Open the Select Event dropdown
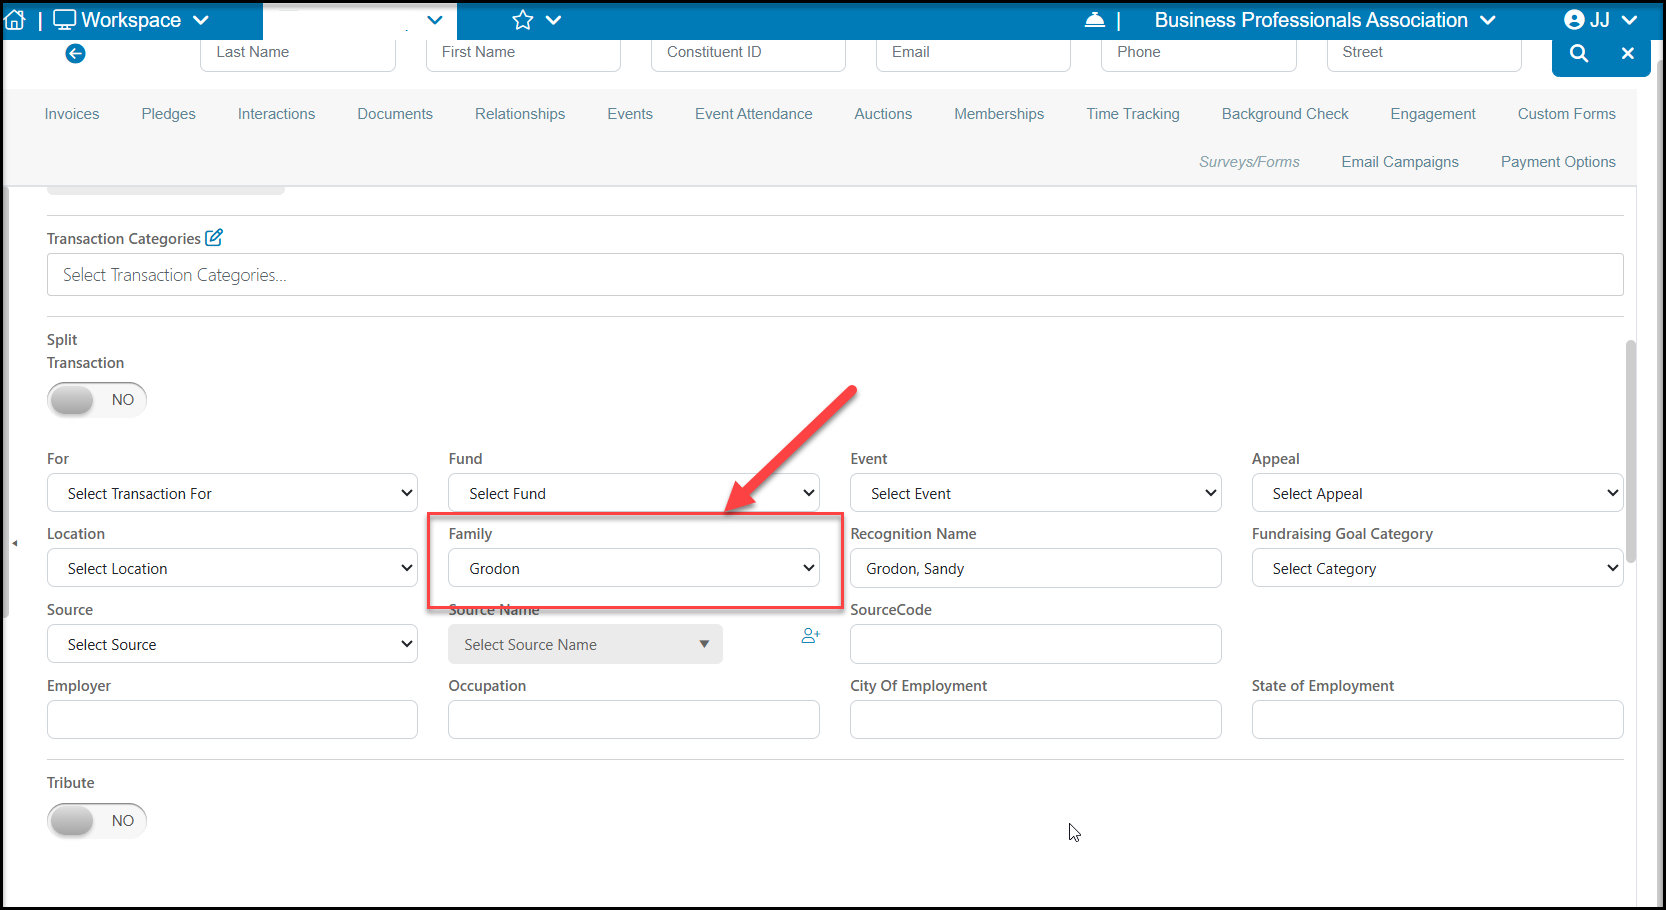The image size is (1666, 910). pyautogui.click(x=1036, y=493)
